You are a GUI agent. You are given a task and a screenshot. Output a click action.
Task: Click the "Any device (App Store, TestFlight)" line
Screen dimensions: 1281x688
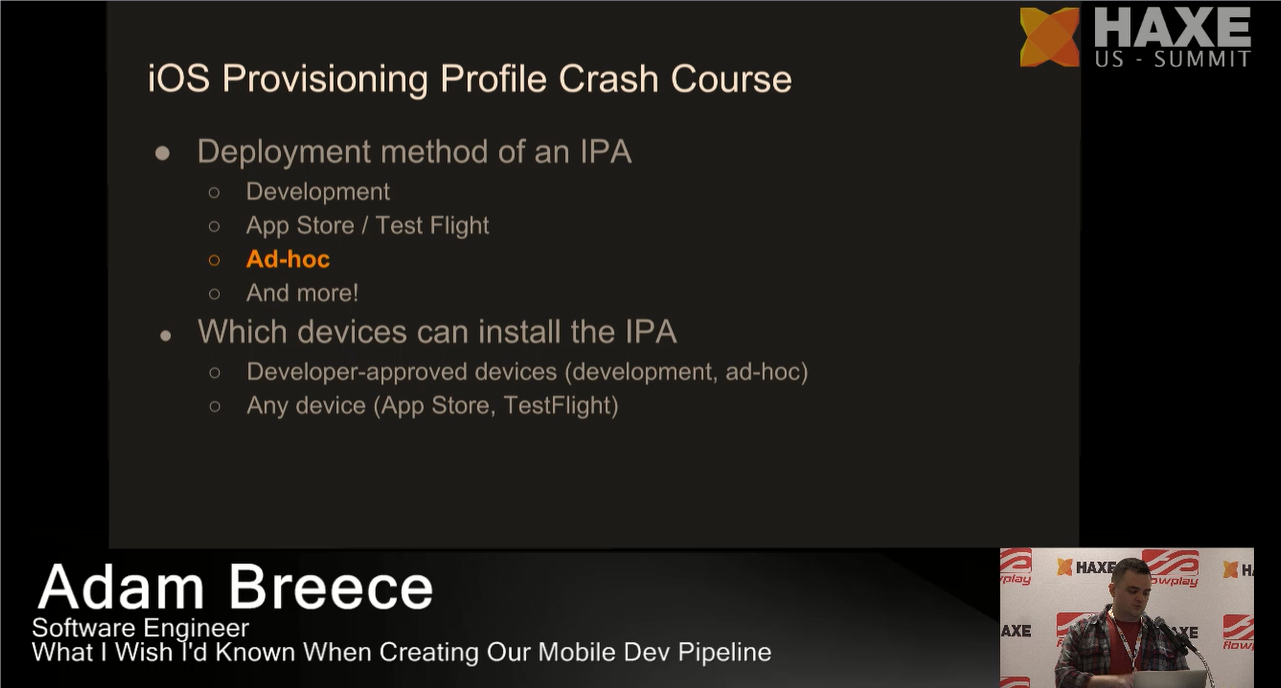pyautogui.click(x=432, y=405)
